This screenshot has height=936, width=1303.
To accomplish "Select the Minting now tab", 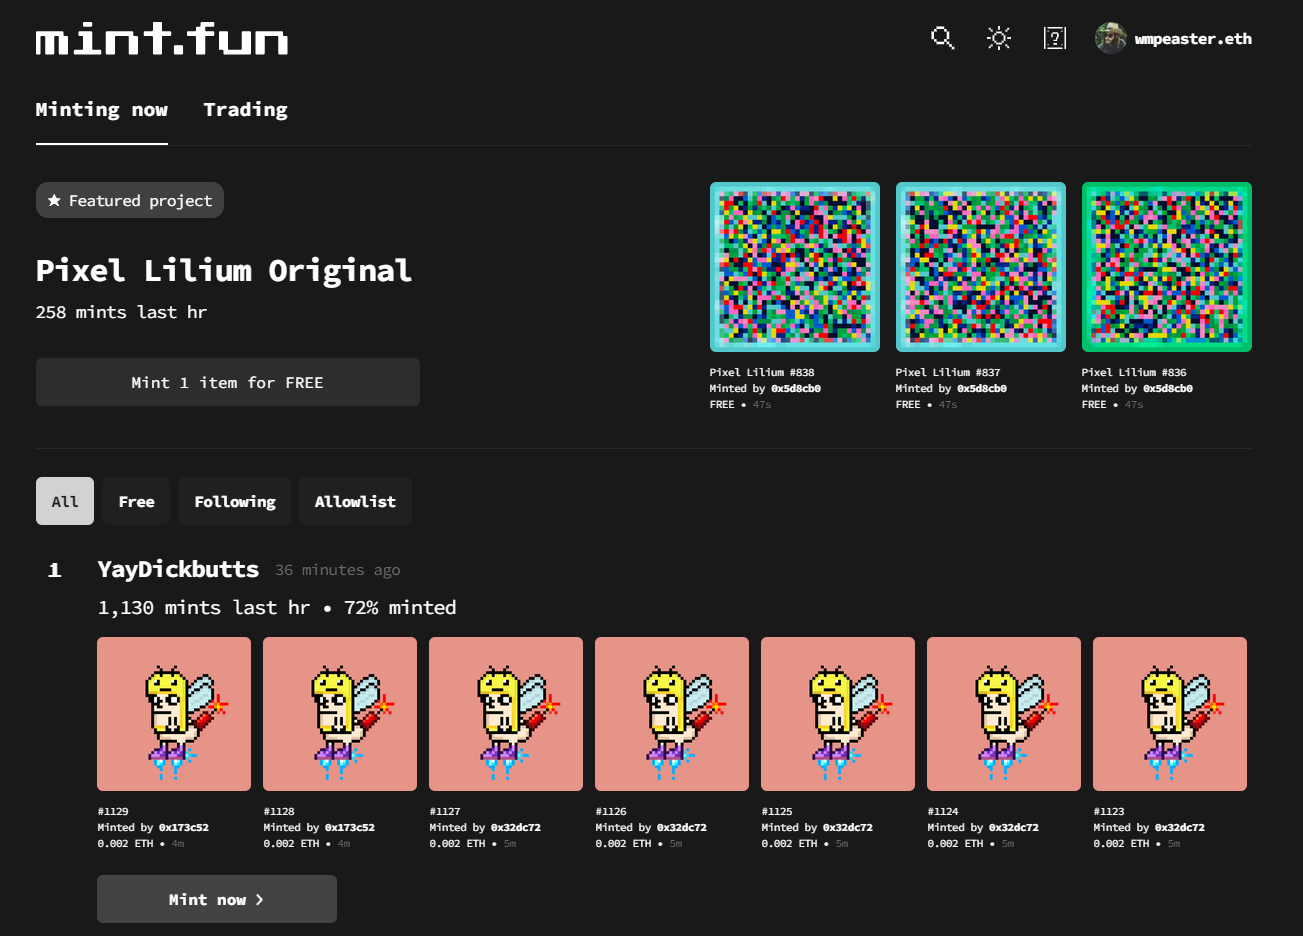I will 102,110.
